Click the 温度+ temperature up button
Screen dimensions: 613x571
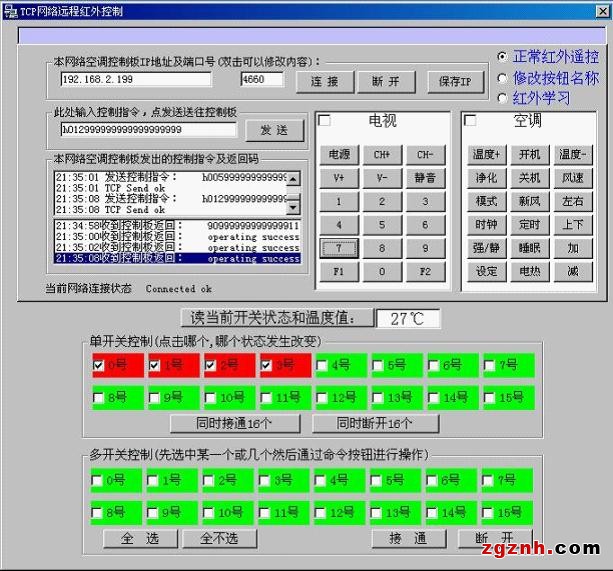coord(487,155)
